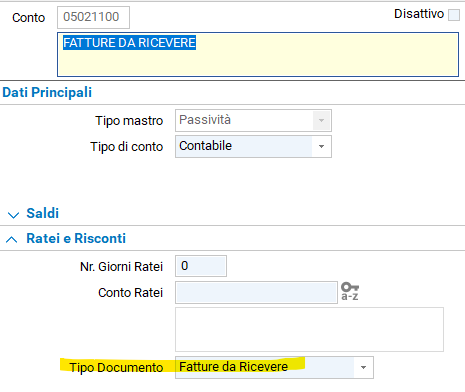The width and height of the screenshot is (465, 392).
Task: Click the Passività value in Tipo mastro
Action: (205, 120)
